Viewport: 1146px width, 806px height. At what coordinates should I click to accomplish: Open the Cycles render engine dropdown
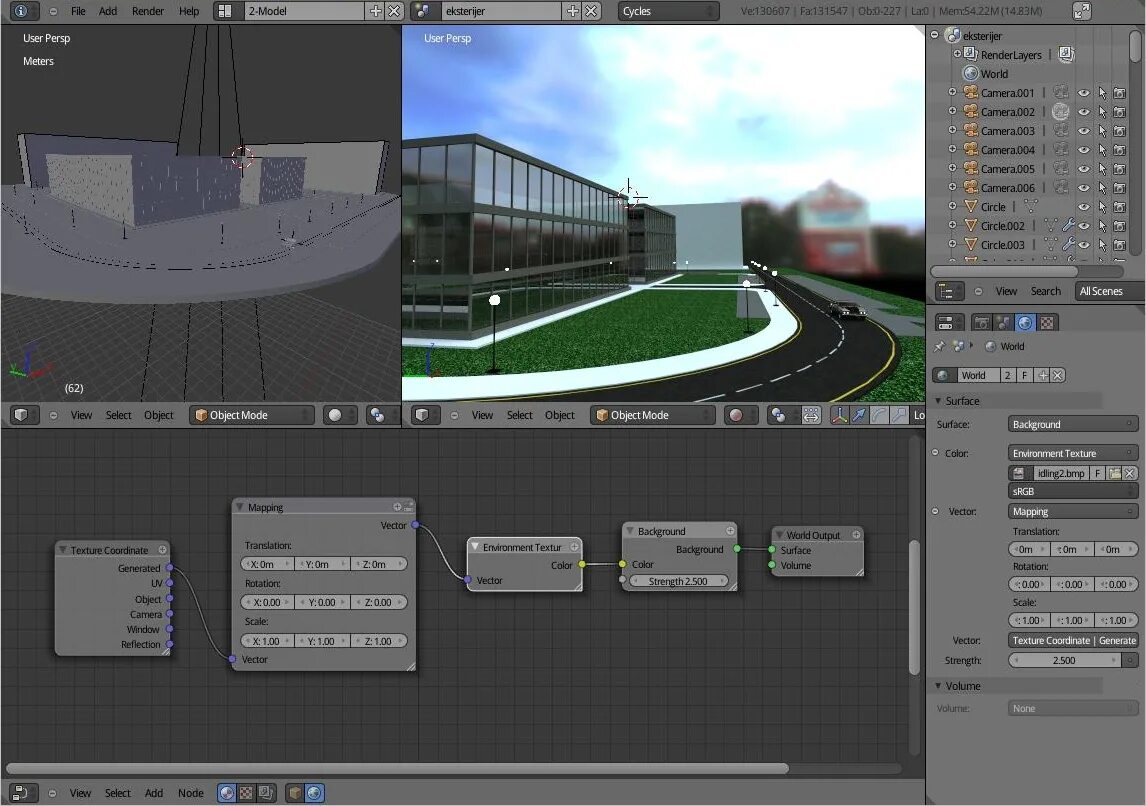coord(668,11)
